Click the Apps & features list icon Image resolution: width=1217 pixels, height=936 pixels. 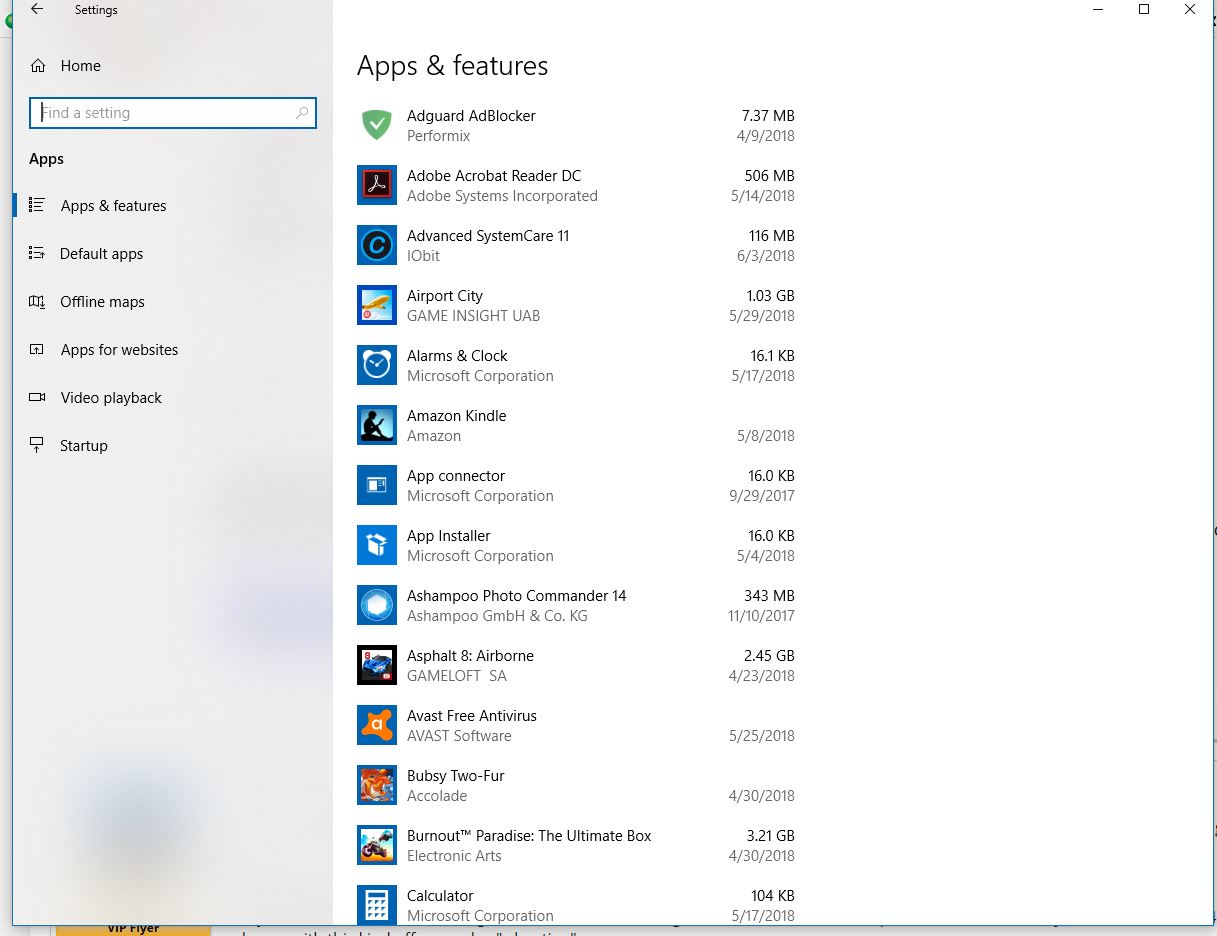tap(37, 205)
